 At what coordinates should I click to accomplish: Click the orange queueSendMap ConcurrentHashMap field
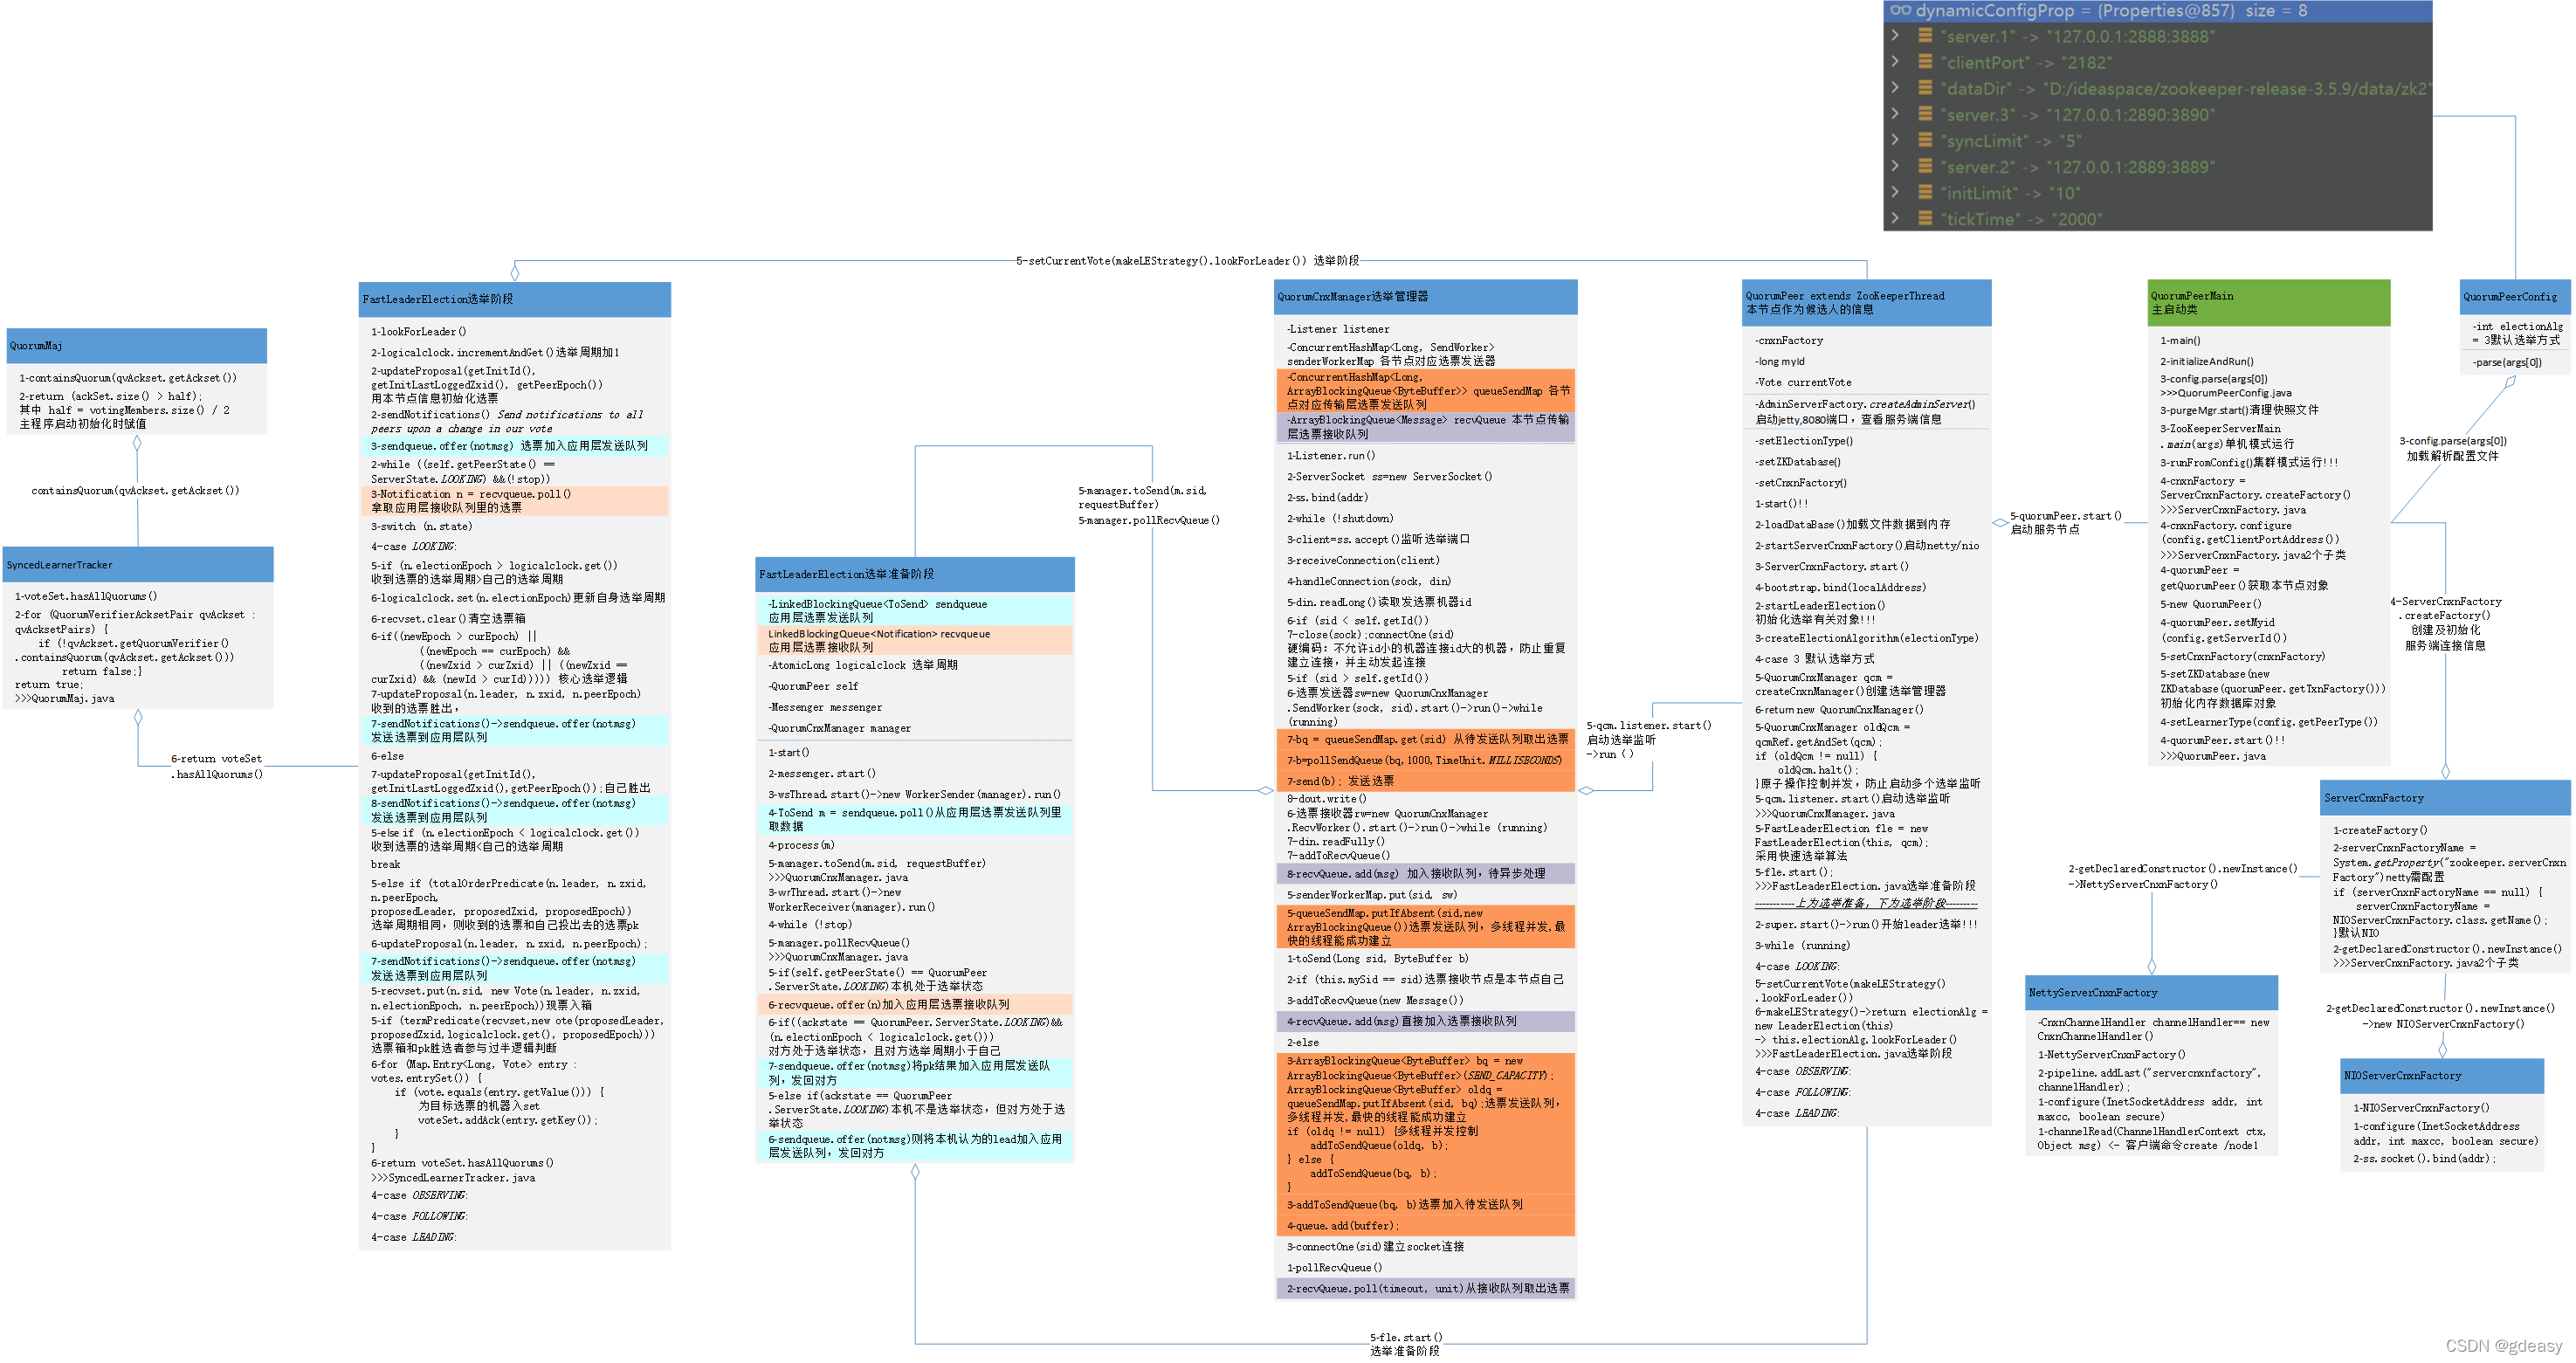[1426, 391]
